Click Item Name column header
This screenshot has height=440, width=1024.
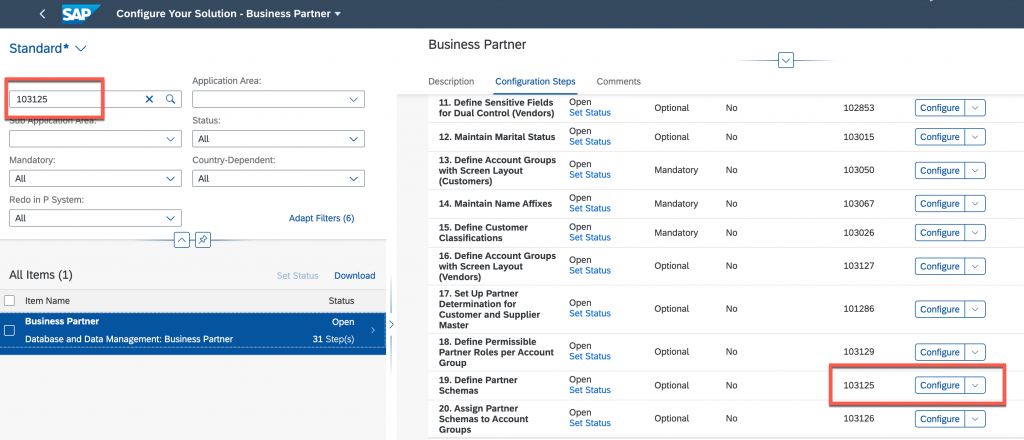click(47, 301)
